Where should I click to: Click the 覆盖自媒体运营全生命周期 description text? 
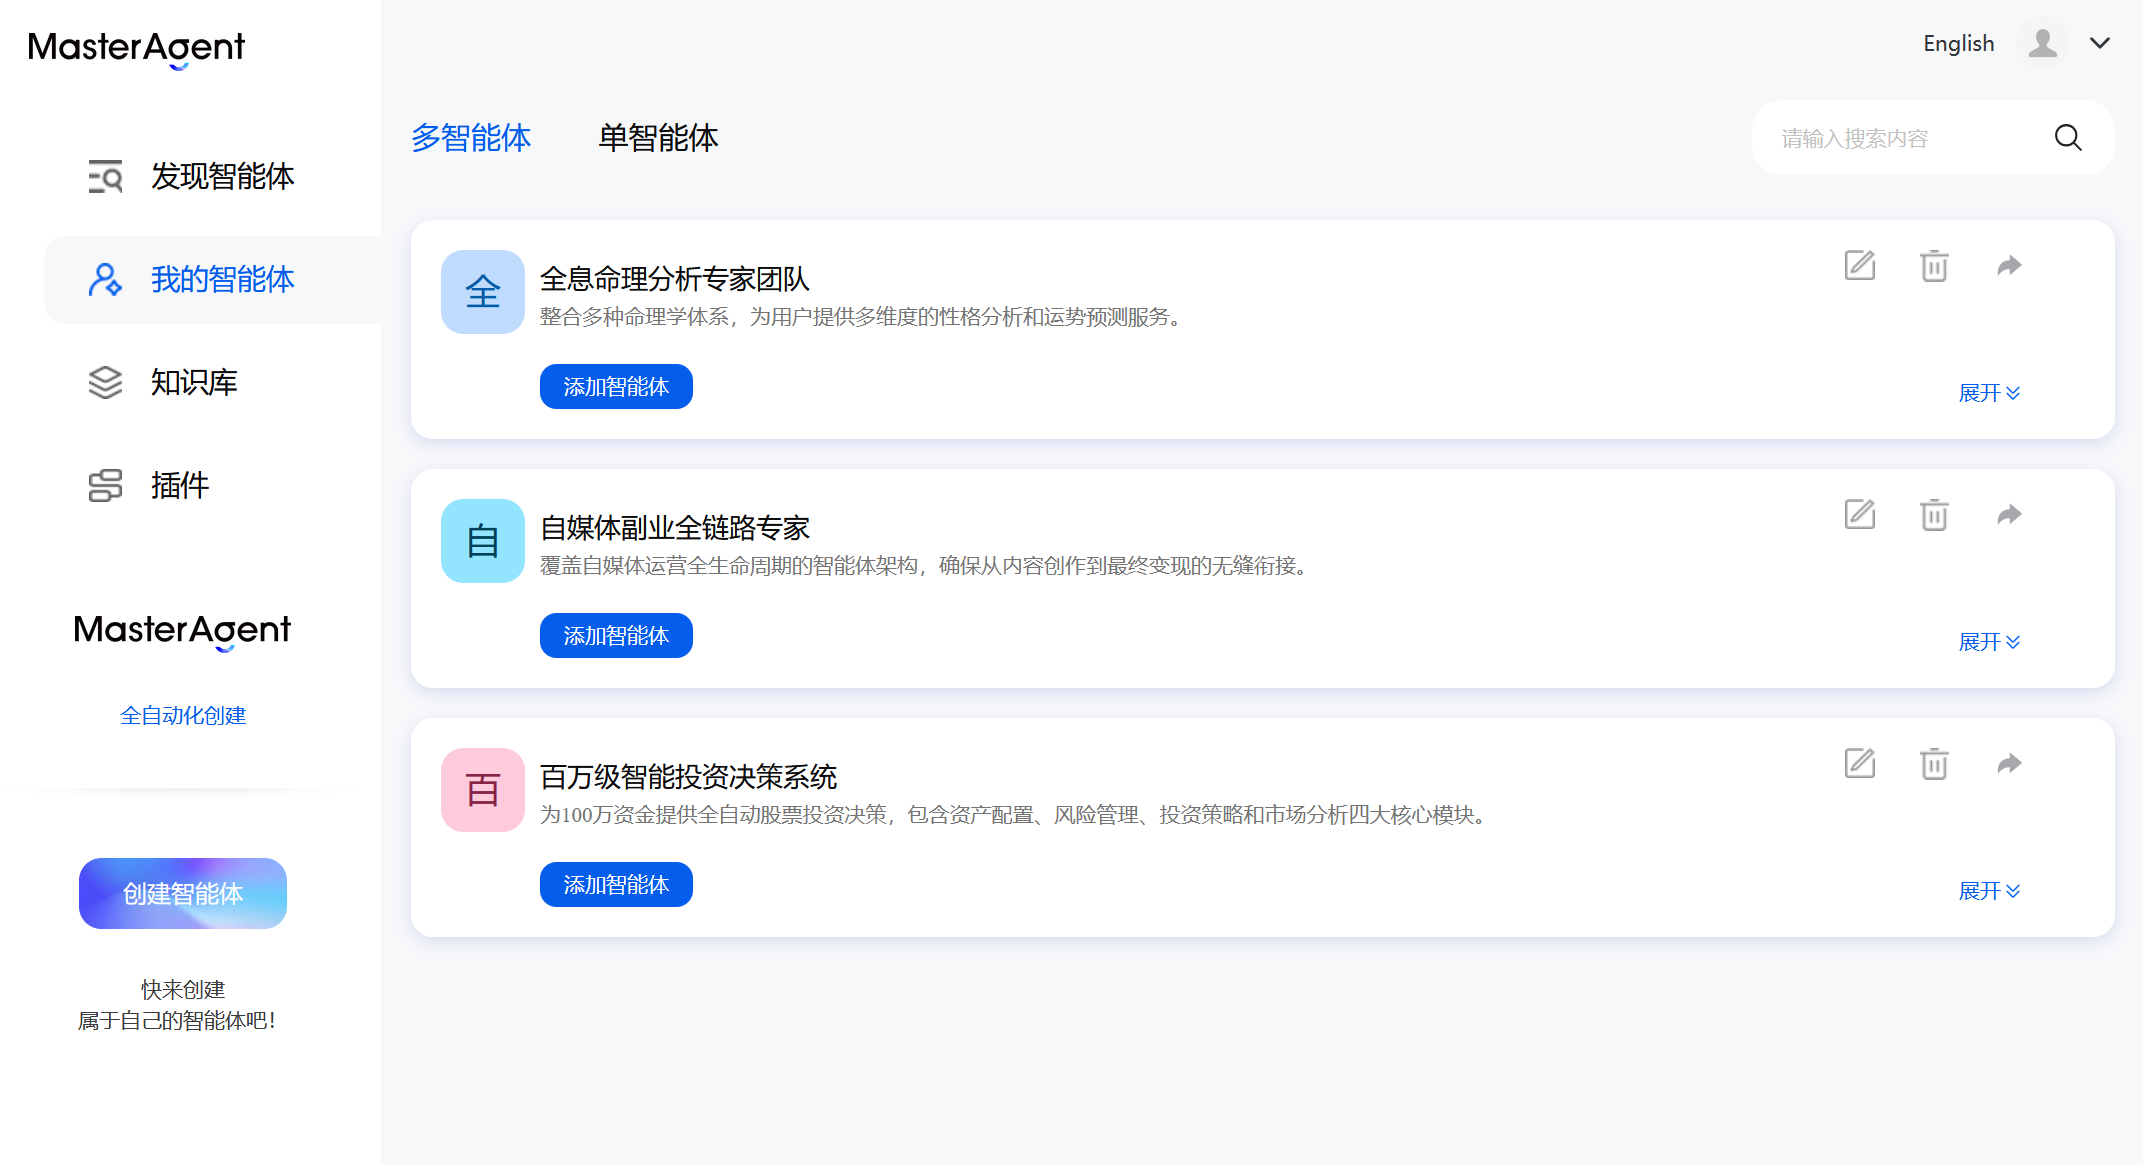pos(927,566)
